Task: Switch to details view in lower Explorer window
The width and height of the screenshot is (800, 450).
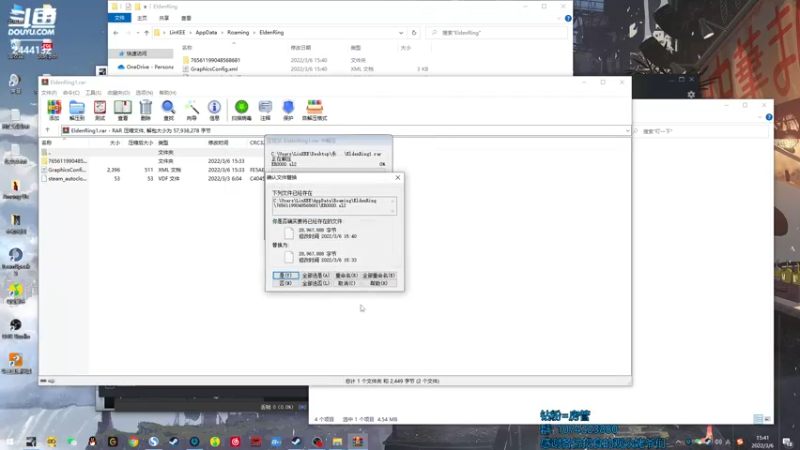Action: coord(758,419)
